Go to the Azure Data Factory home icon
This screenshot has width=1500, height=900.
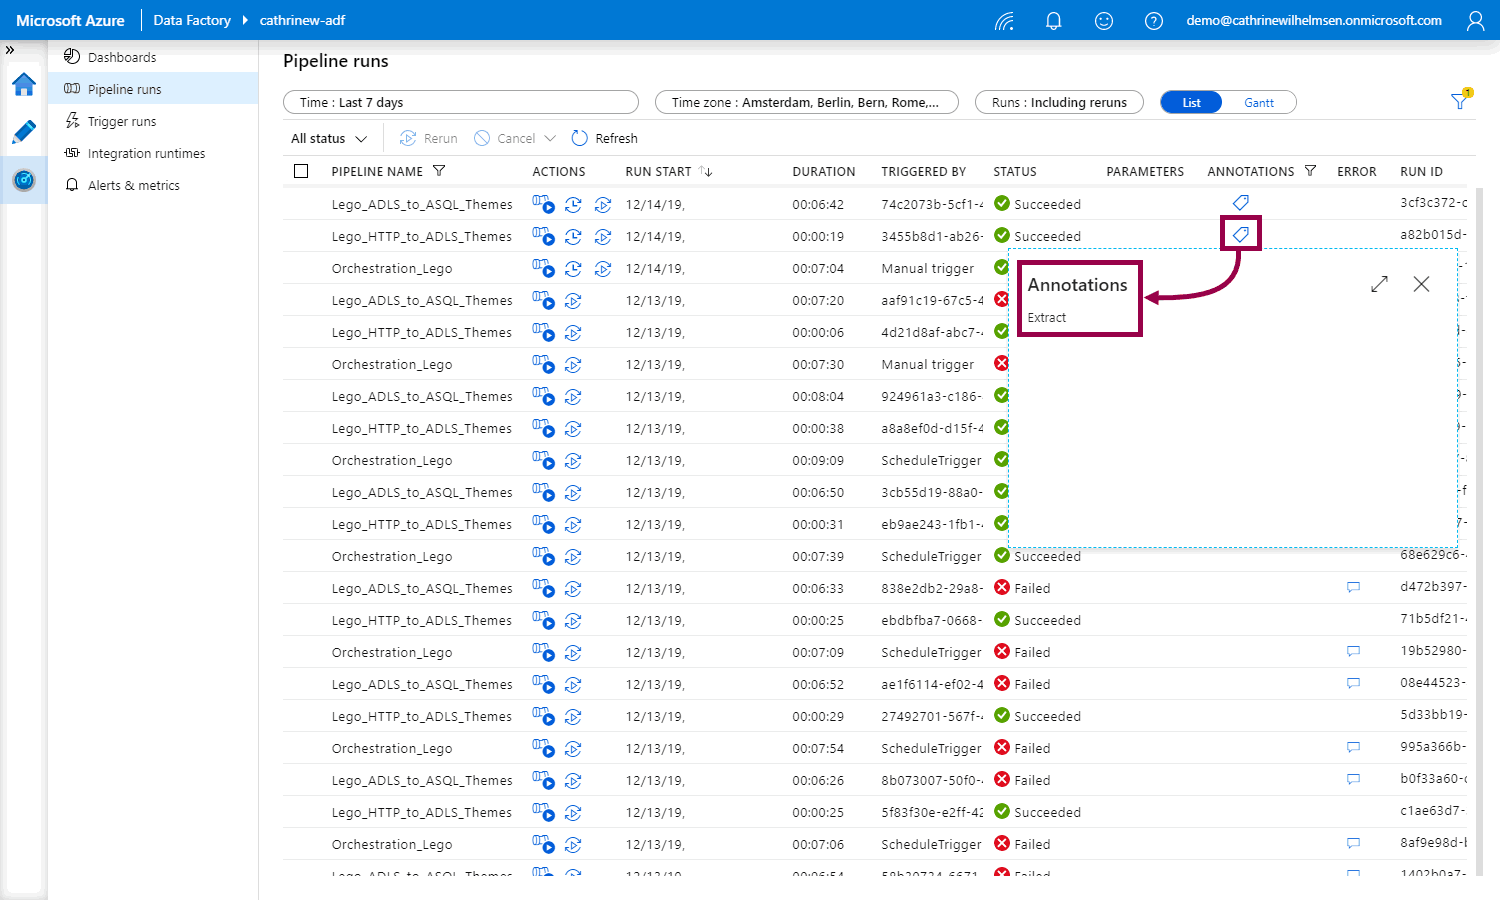click(x=24, y=85)
